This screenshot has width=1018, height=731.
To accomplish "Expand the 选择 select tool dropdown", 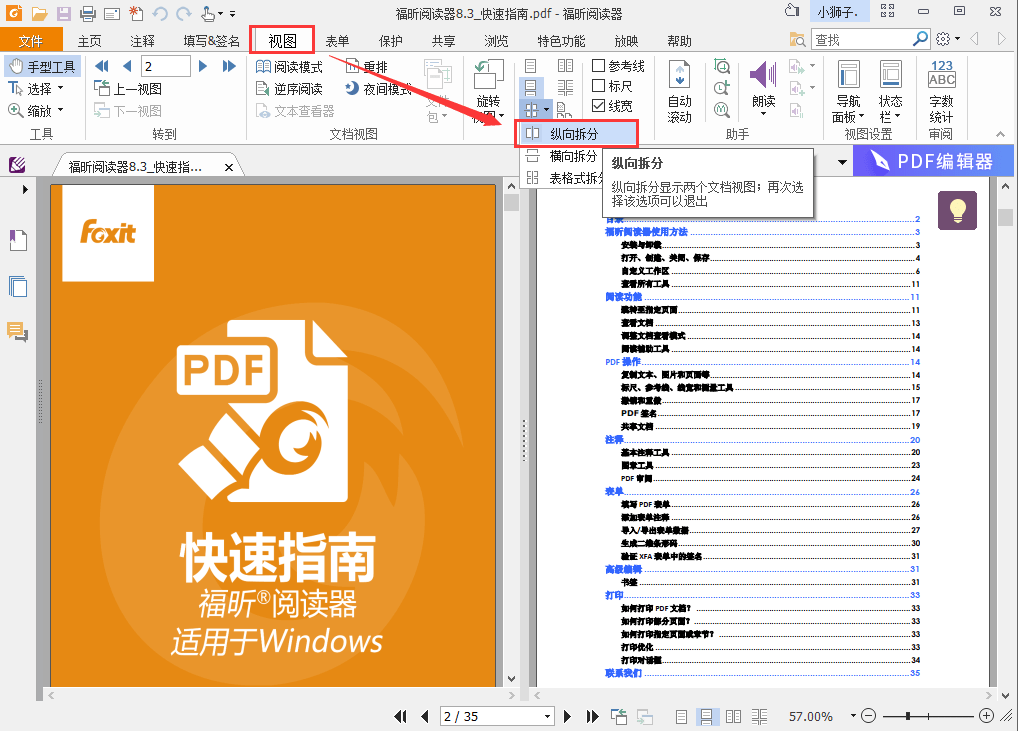I will [x=60, y=89].
